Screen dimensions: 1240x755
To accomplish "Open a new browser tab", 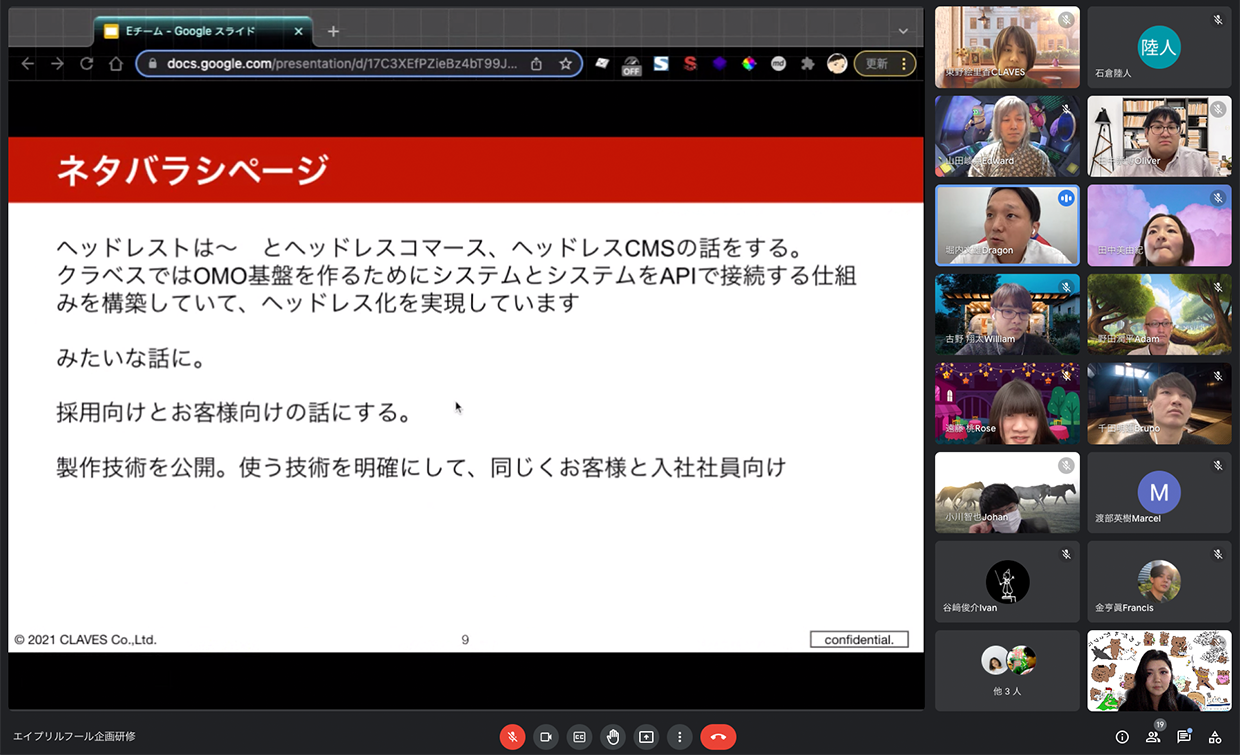I will 334,31.
